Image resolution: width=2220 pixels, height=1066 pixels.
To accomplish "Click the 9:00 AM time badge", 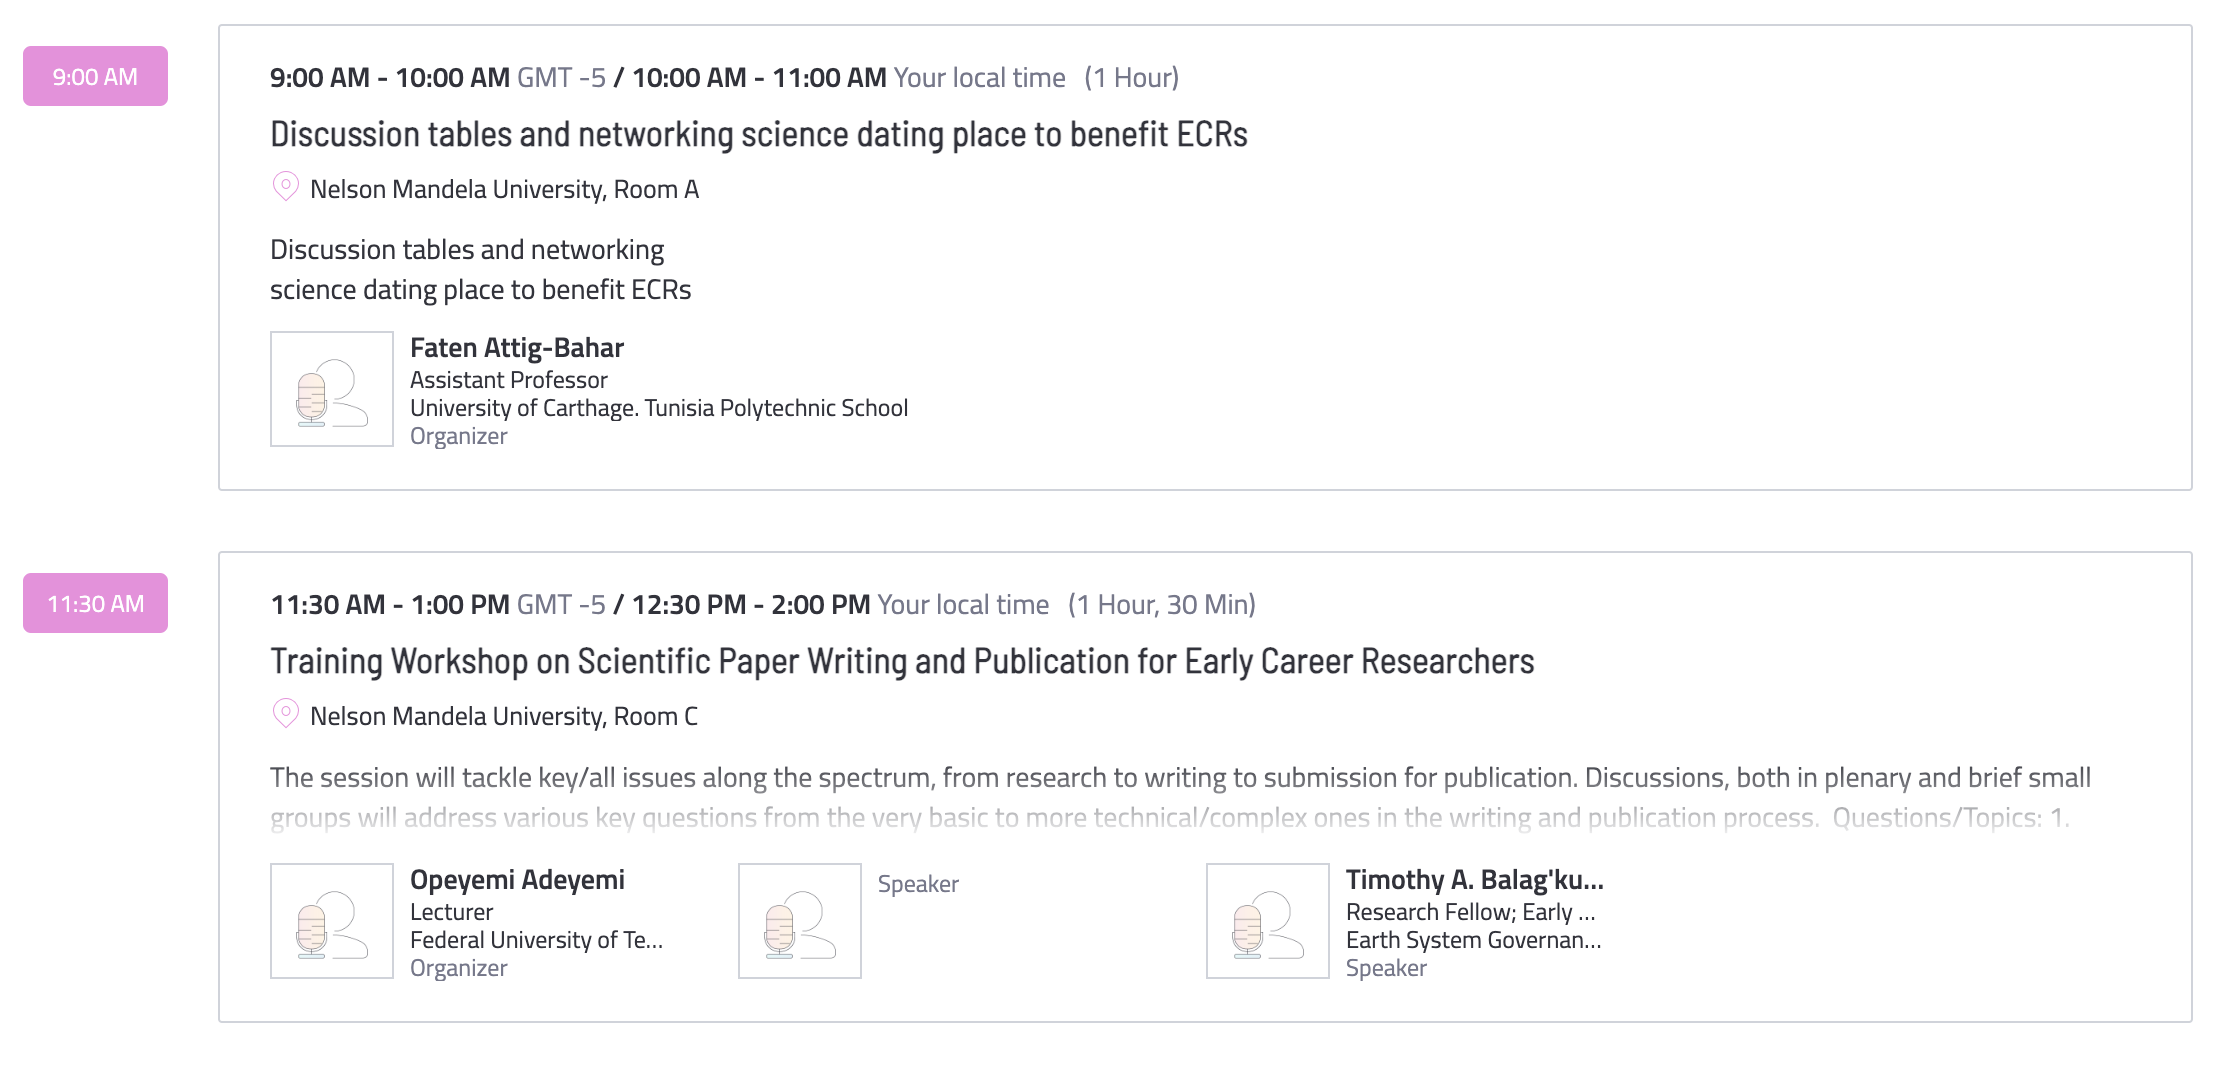I will [95, 76].
